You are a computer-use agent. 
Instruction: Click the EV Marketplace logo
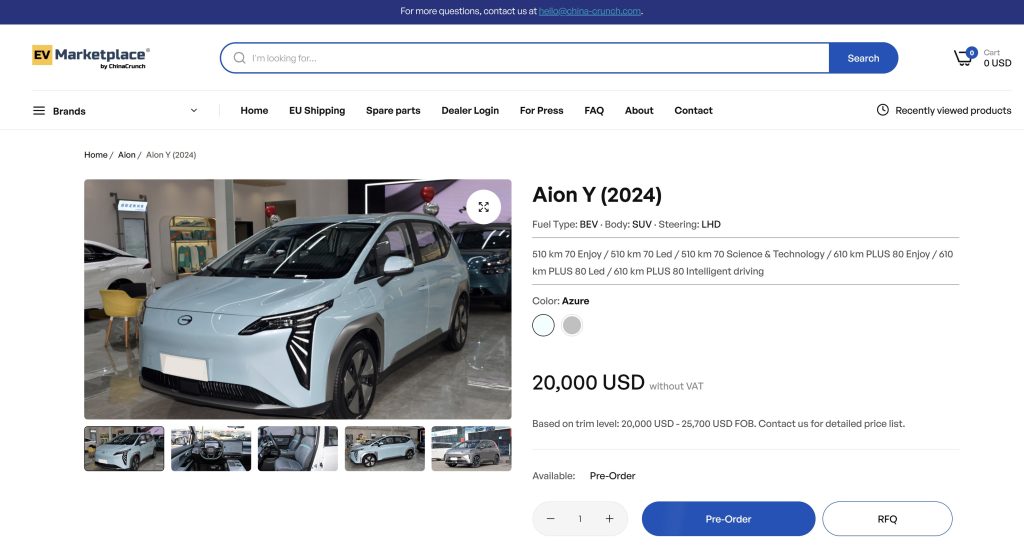click(91, 57)
